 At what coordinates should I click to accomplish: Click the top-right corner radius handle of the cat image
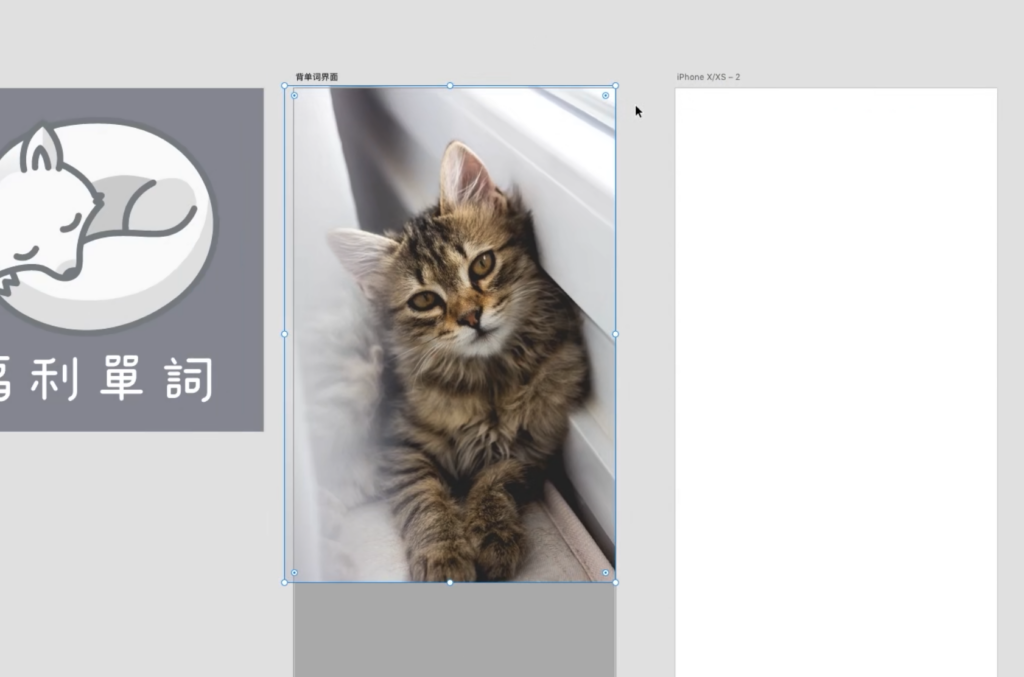pyautogui.click(x=605, y=96)
